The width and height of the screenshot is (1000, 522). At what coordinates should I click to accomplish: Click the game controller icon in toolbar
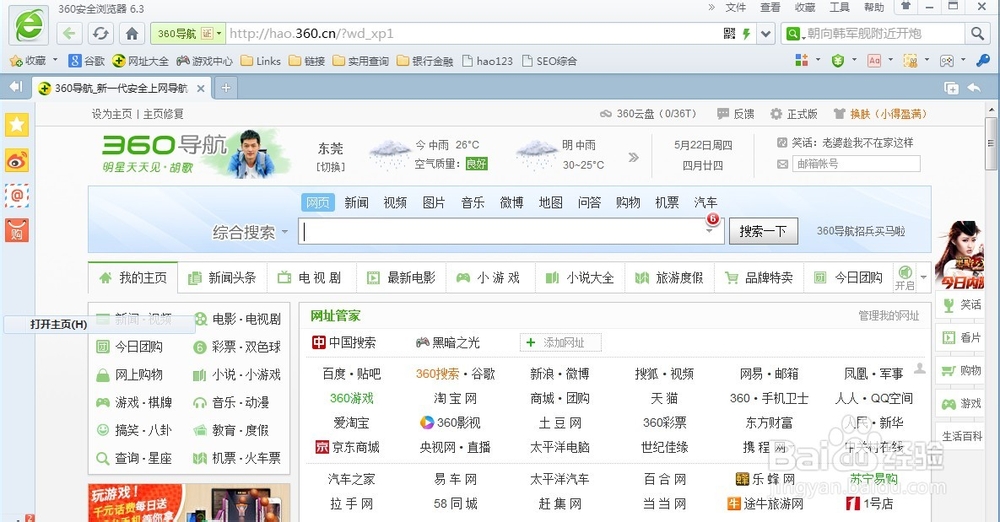click(x=947, y=61)
